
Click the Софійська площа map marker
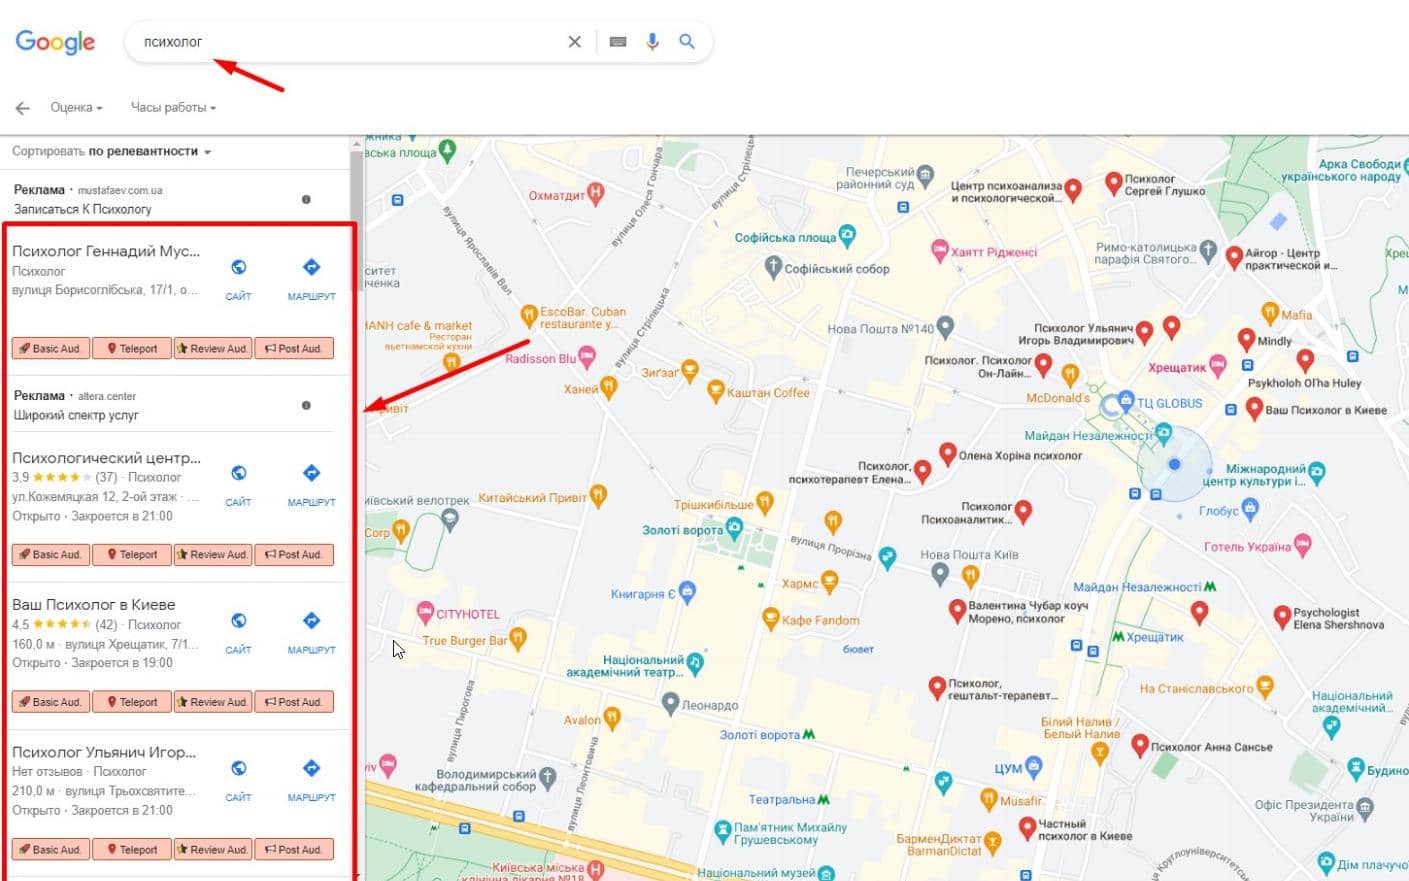(x=848, y=236)
